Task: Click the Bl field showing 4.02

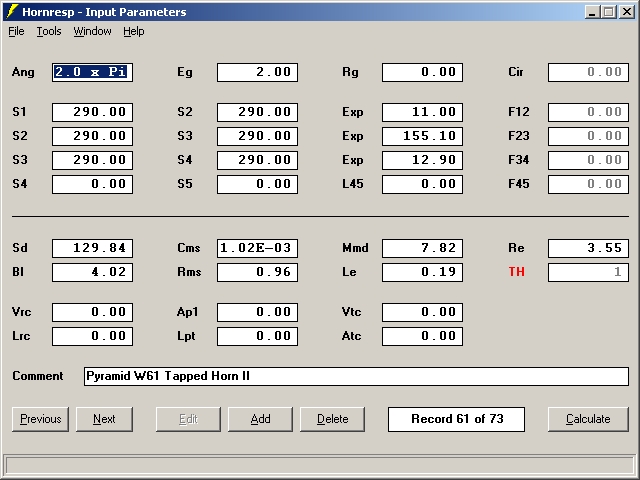Action: [92, 272]
